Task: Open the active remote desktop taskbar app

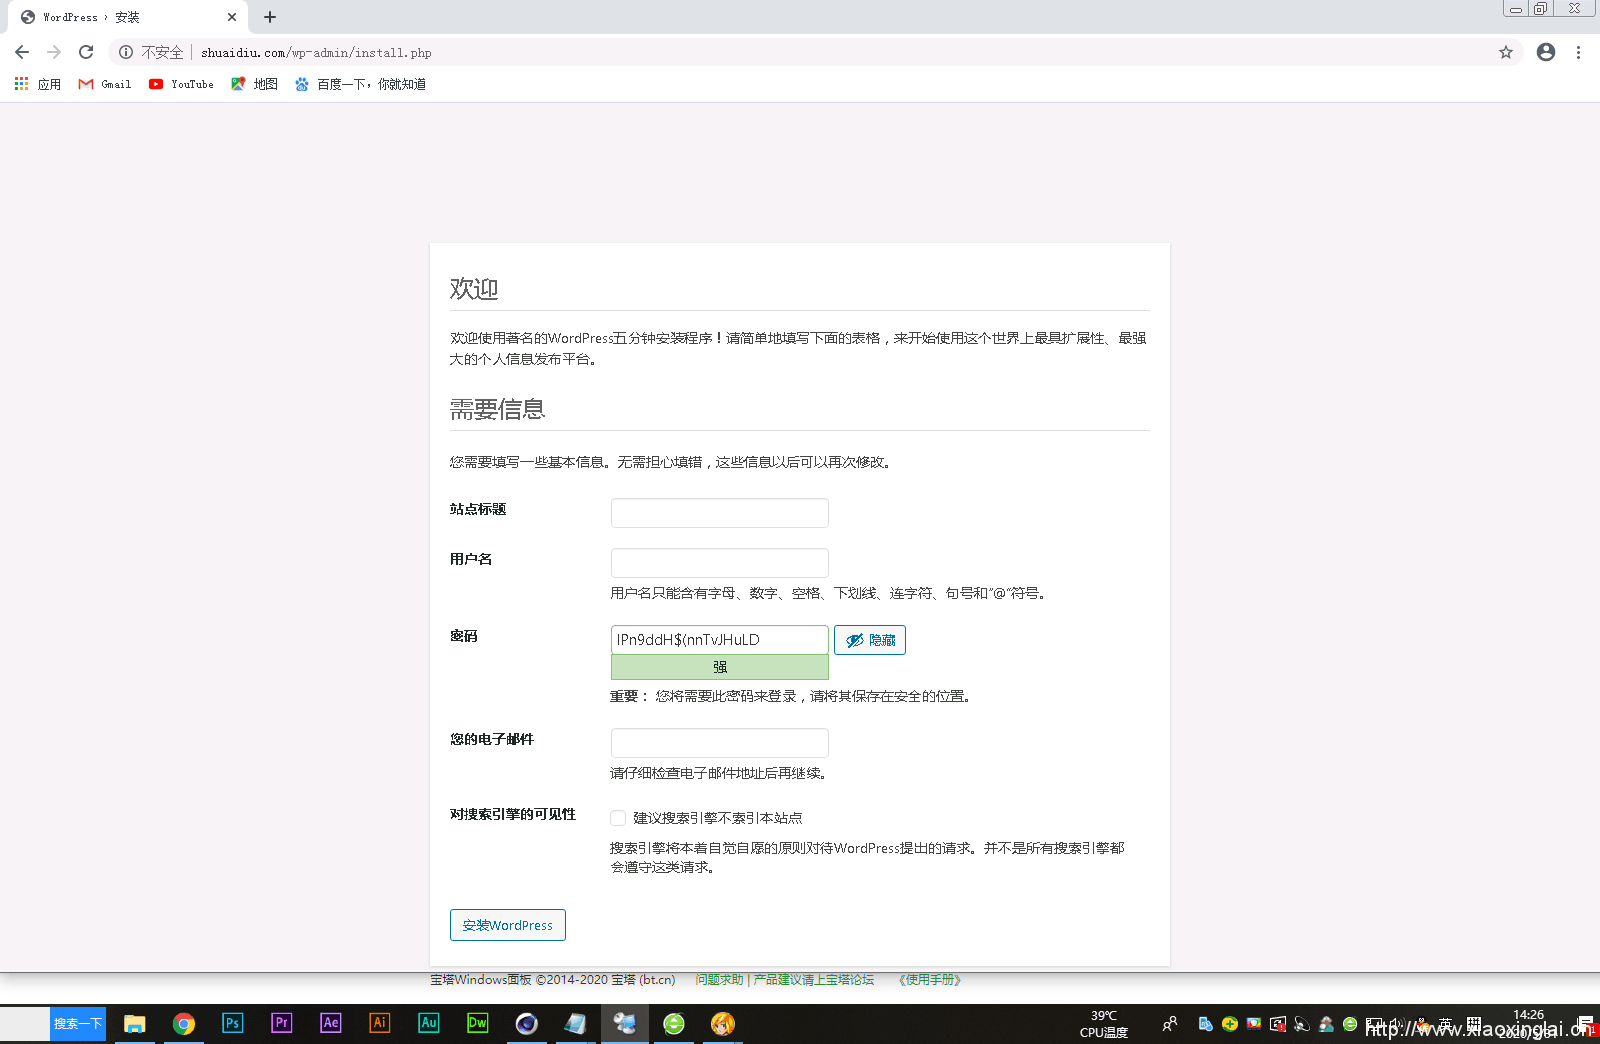Action: (x=625, y=1024)
